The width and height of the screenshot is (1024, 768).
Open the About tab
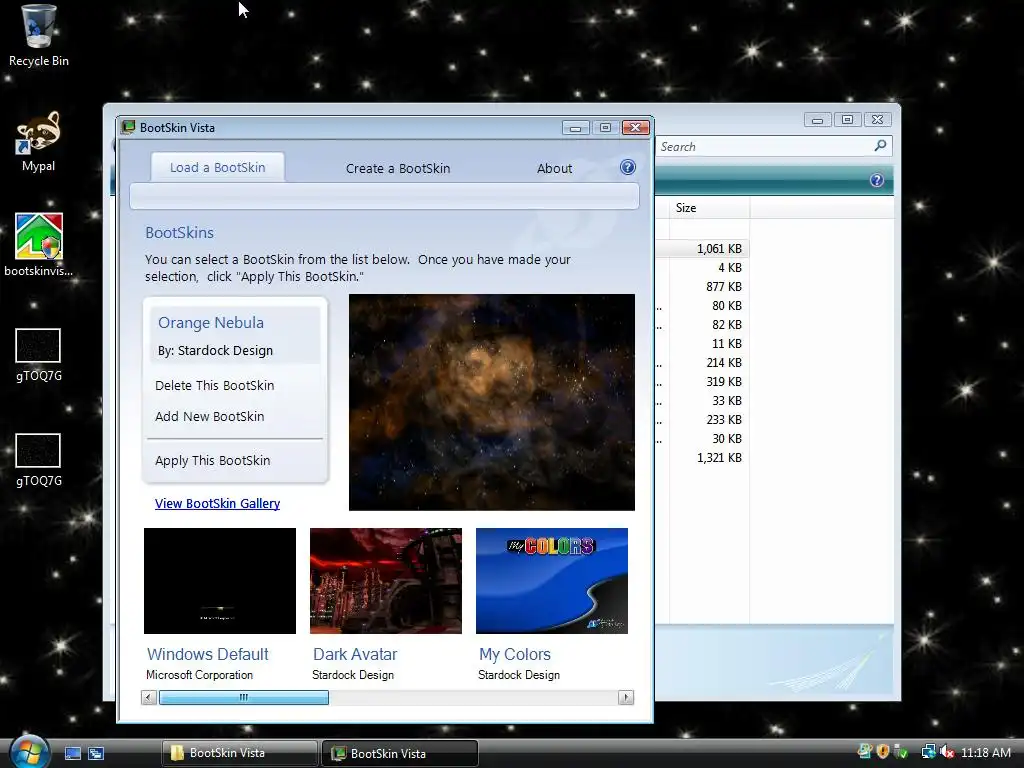554,168
